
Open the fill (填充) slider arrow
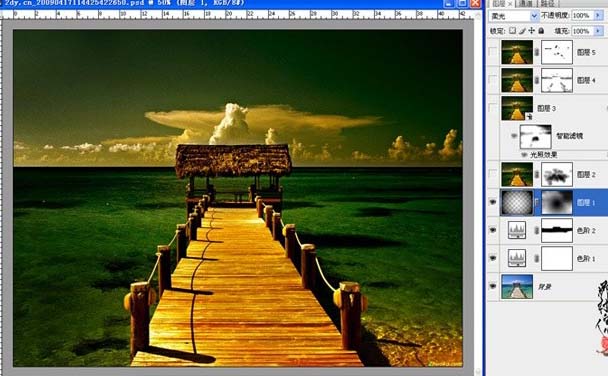coord(598,31)
